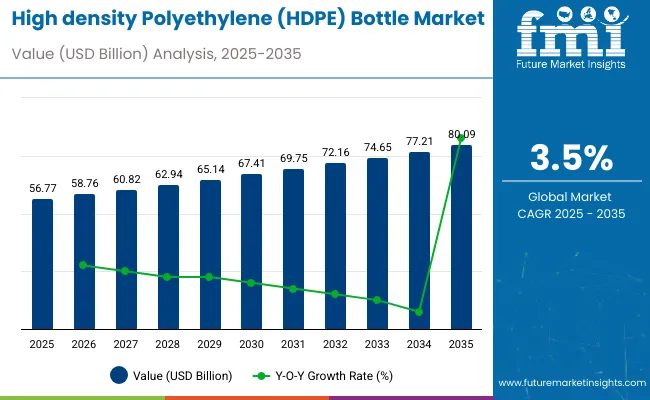Select the 2035 bar
Viewport: 650px width, 400px height.
point(461,237)
